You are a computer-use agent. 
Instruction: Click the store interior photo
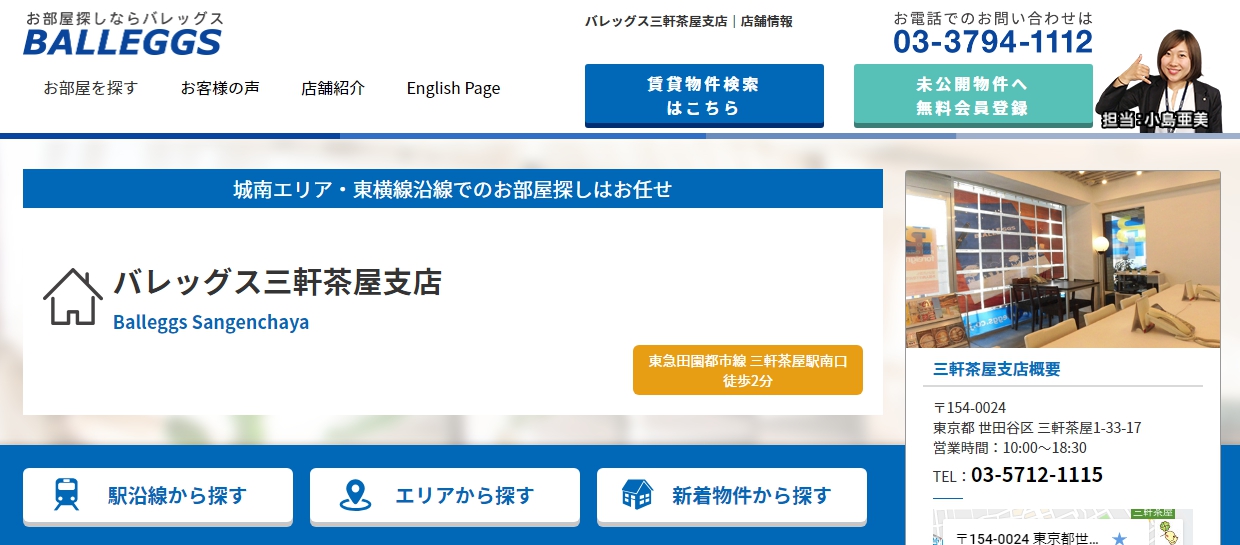1063,259
